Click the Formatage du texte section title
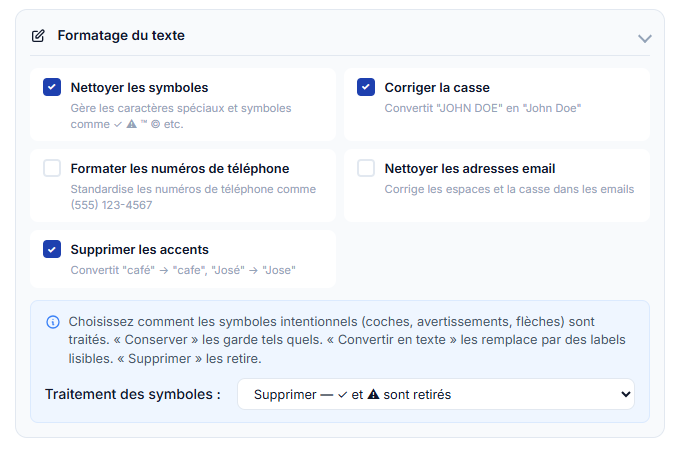 [121, 36]
